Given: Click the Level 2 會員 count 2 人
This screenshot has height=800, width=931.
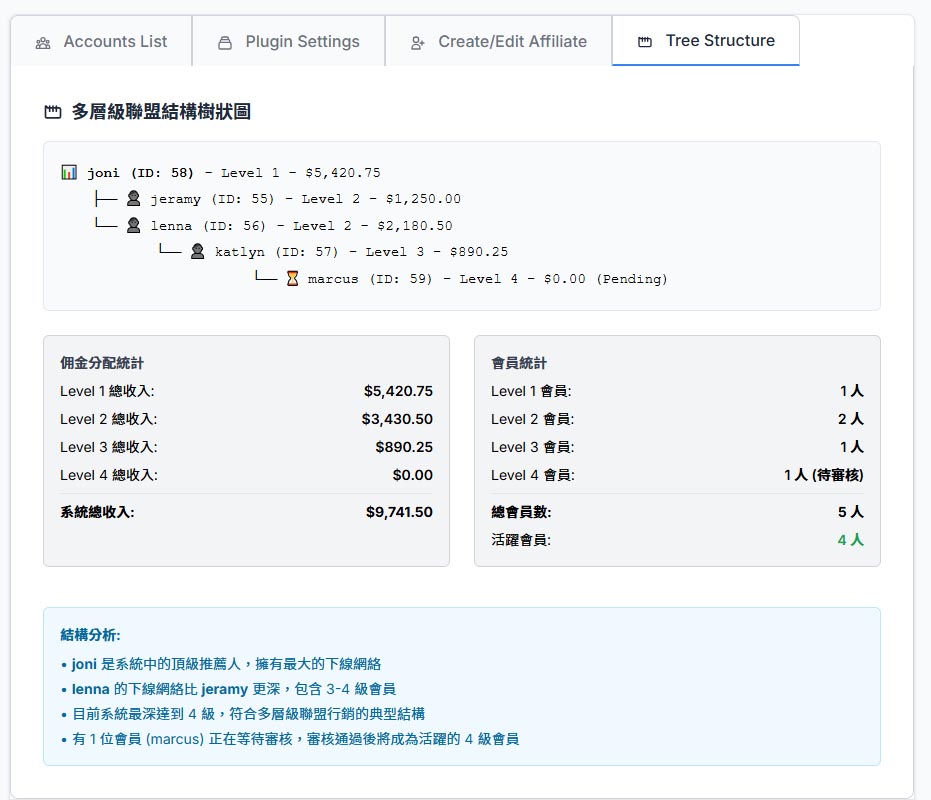Looking at the screenshot, I should click(851, 419).
